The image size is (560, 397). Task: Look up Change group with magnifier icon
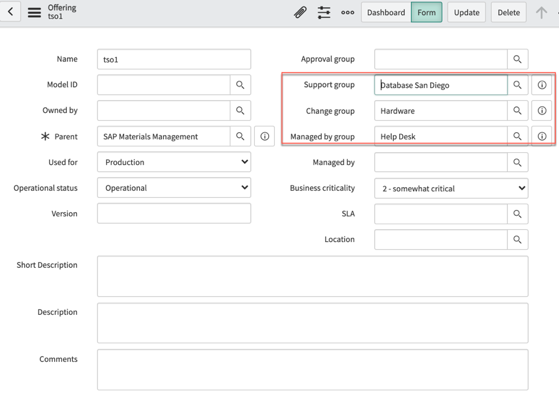[518, 111]
